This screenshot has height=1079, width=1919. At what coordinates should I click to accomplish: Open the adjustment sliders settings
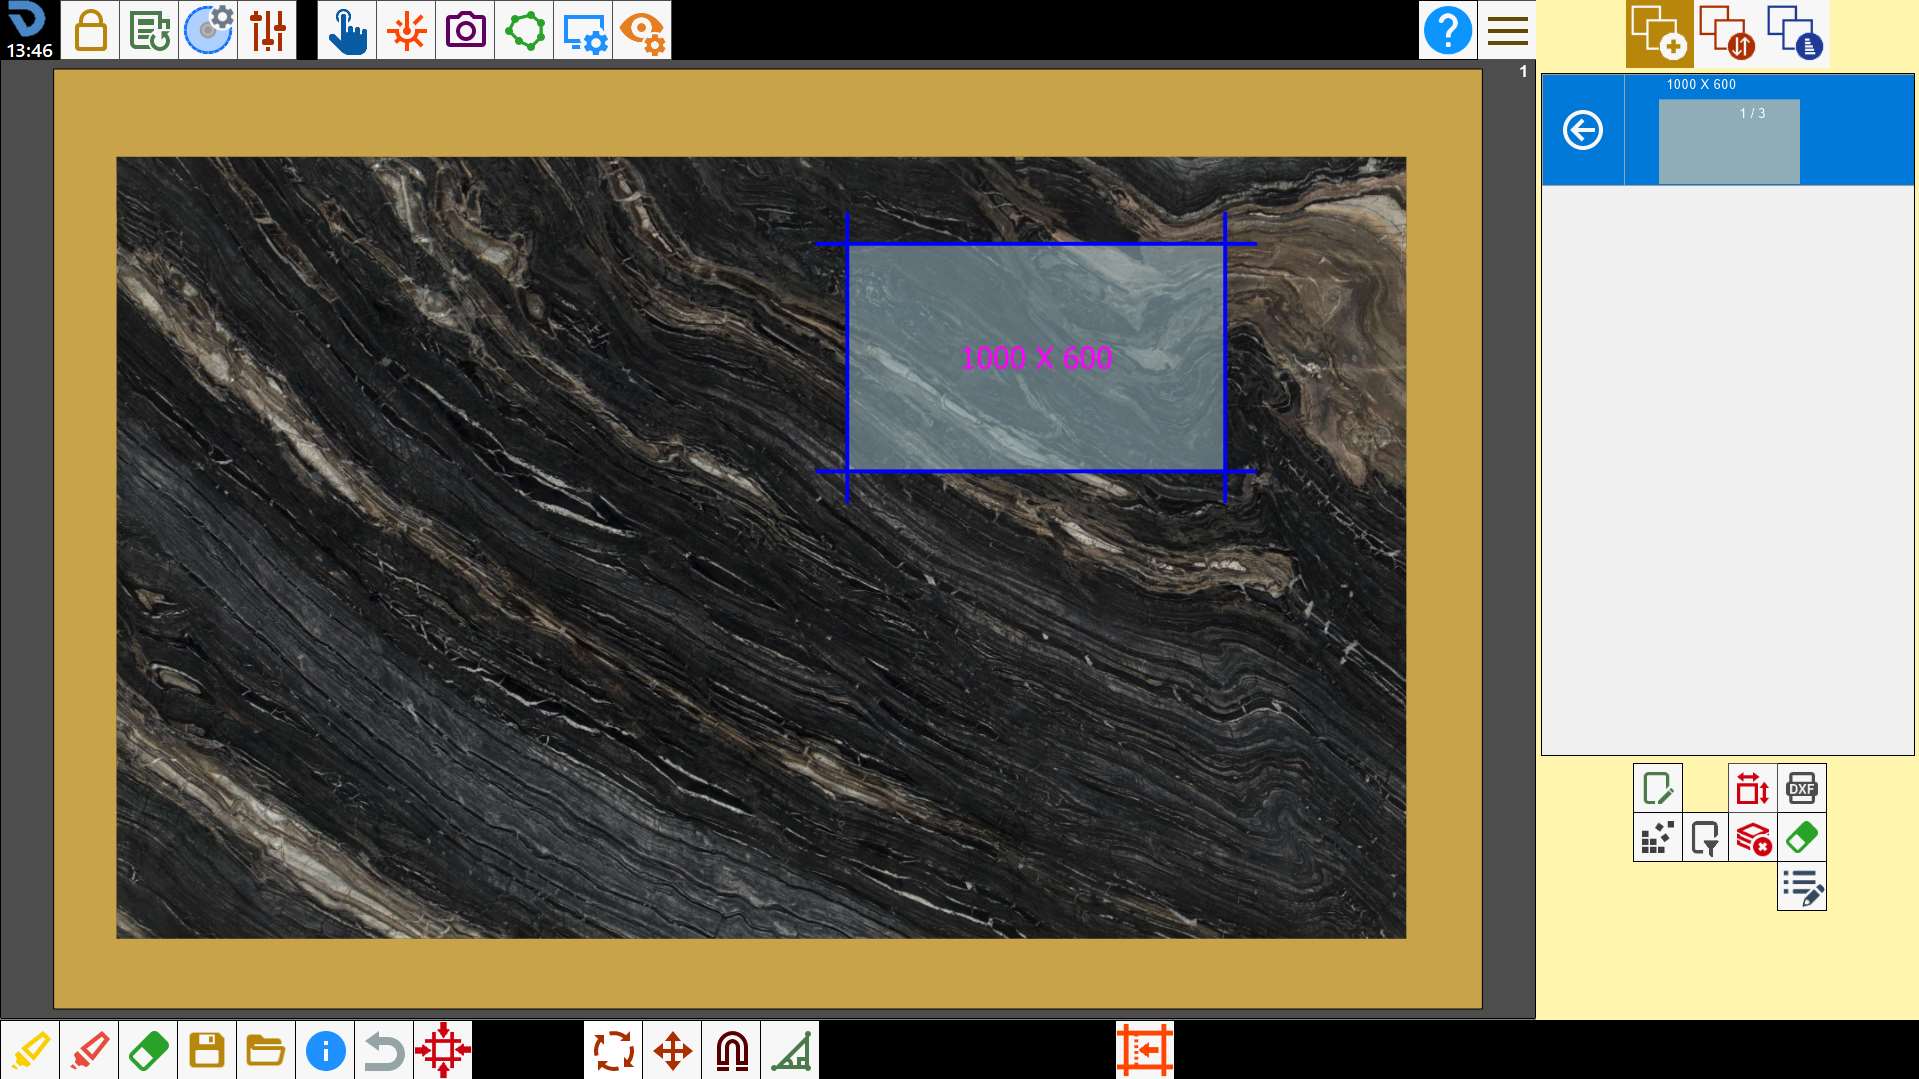267,30
